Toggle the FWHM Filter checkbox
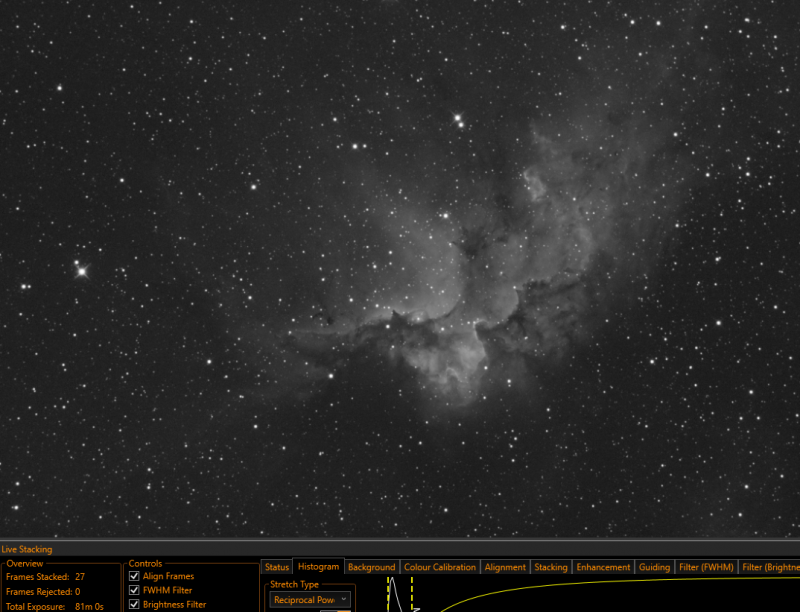 click(134, 590)
